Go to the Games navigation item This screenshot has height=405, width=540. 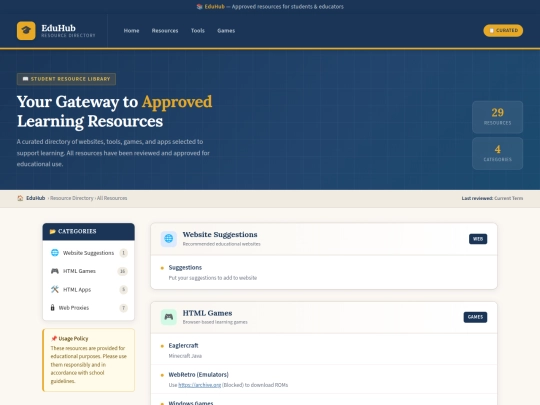pyautogui.click(x=226, y=31)
